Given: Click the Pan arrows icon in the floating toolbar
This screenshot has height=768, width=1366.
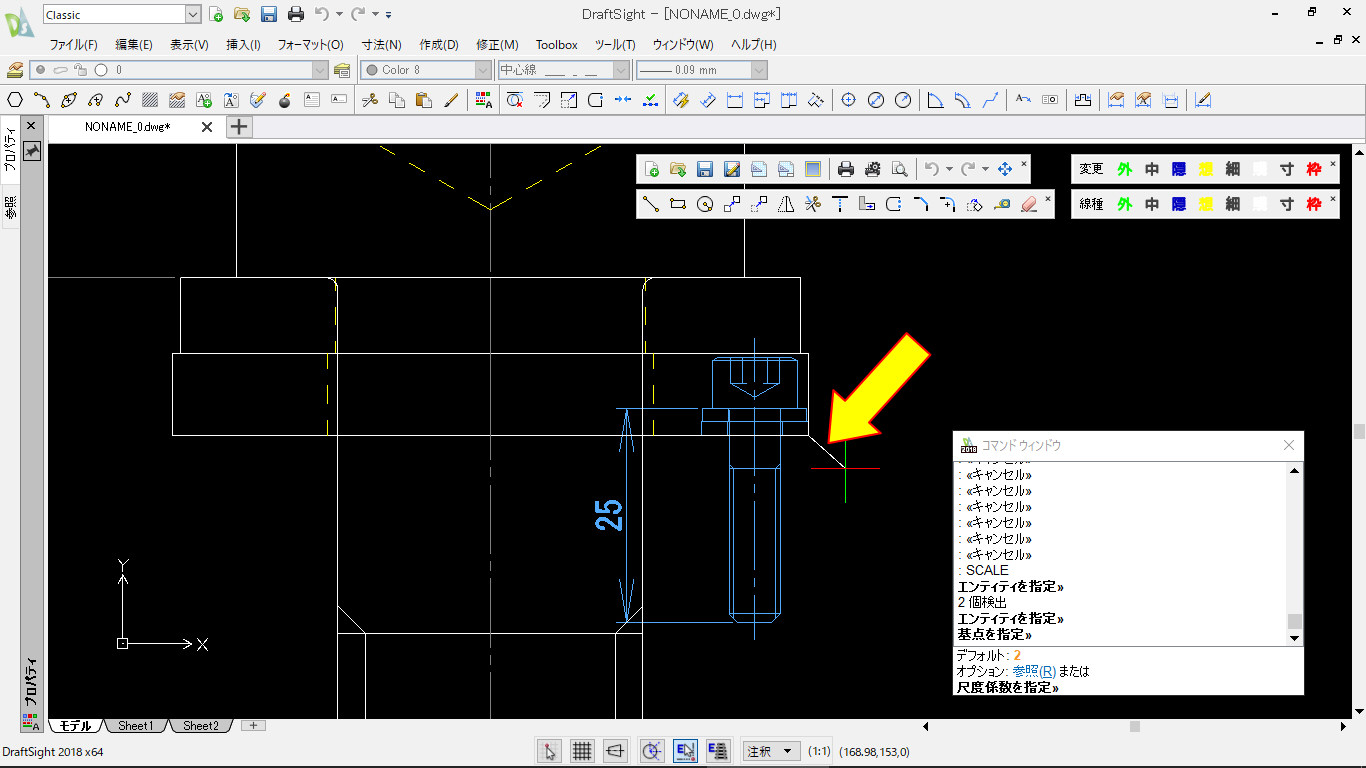Looking at the screenshot, I should coord(1005,169).
